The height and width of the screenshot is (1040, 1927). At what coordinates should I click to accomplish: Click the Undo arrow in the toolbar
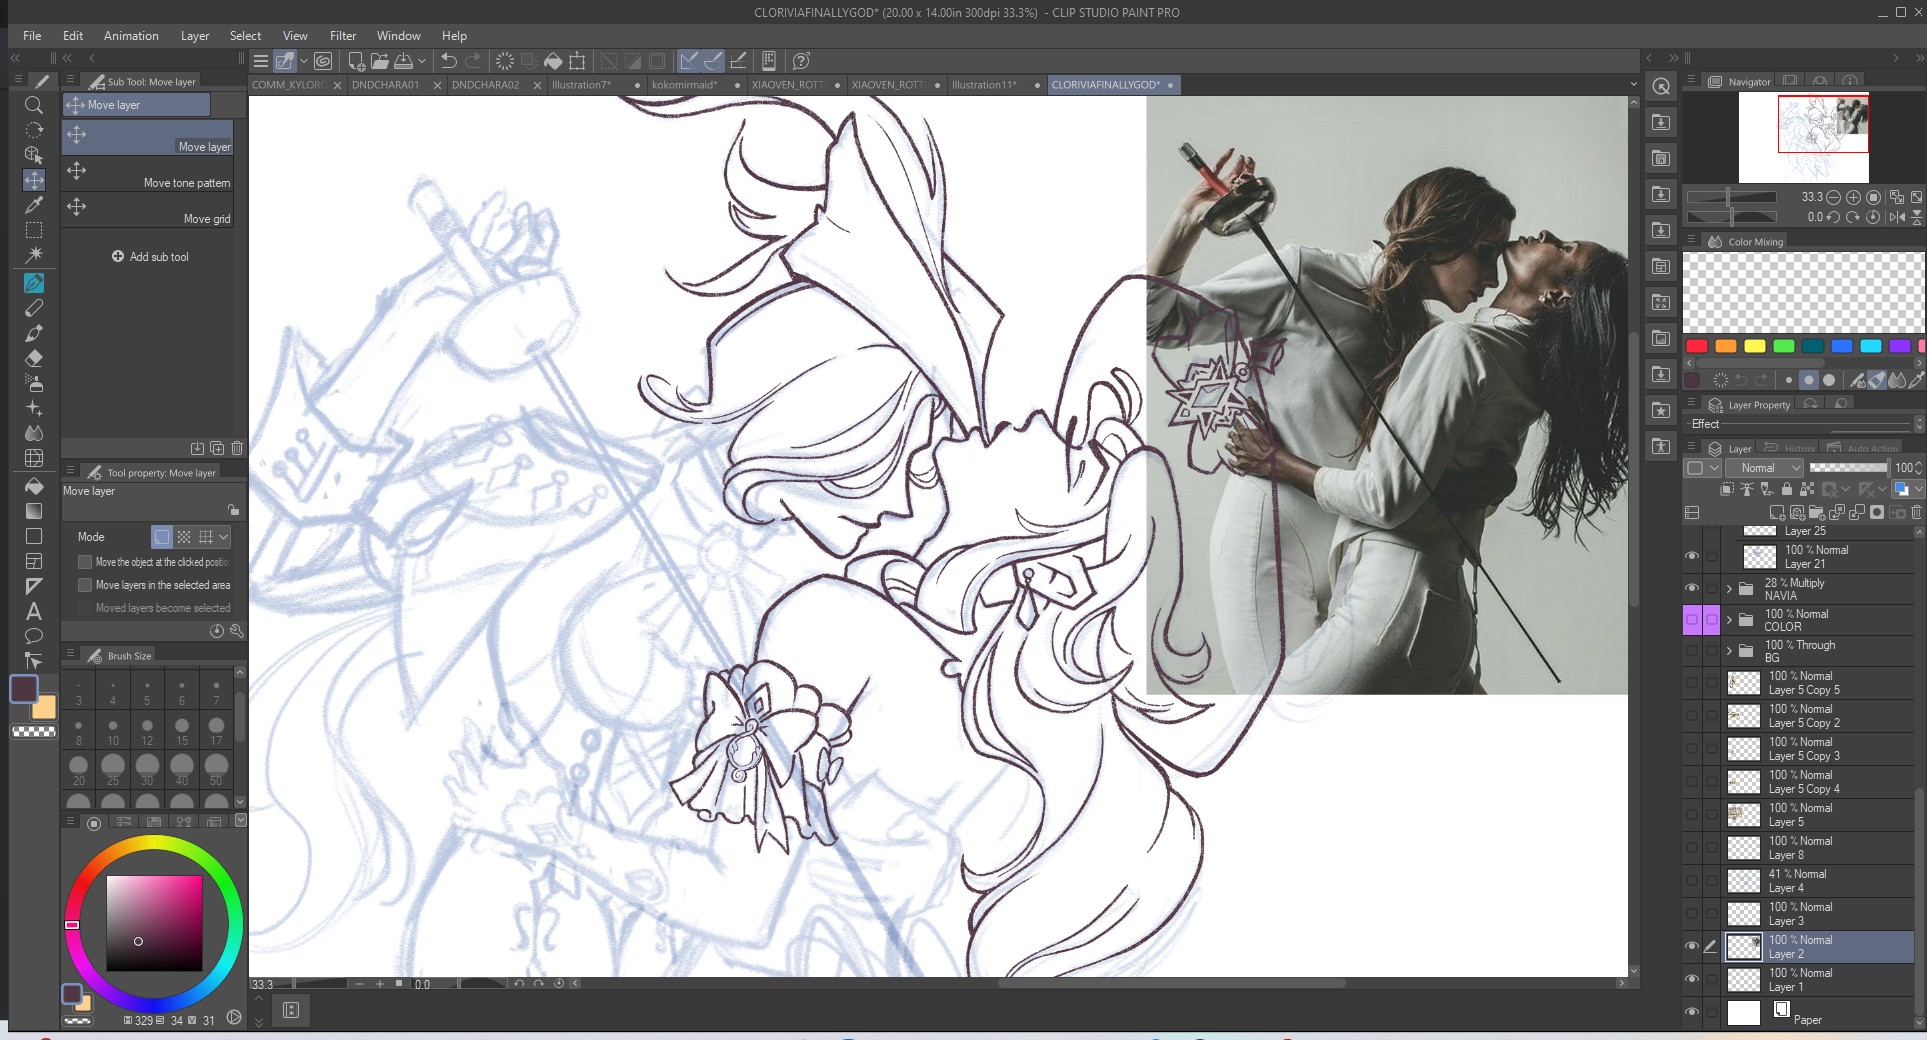tap(449, 61)
